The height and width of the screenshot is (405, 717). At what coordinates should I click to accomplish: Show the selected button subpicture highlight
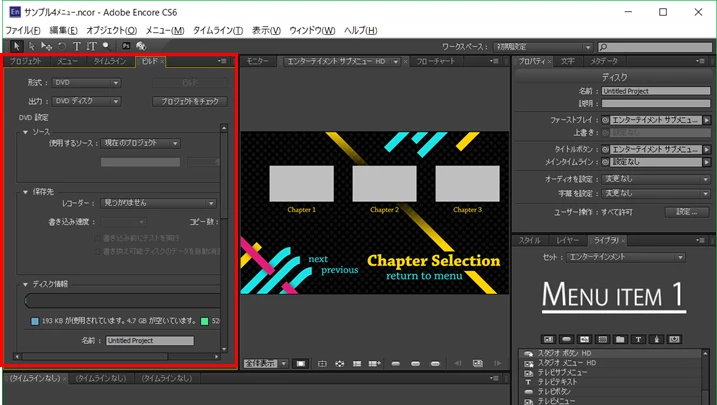tap(415, 363)
